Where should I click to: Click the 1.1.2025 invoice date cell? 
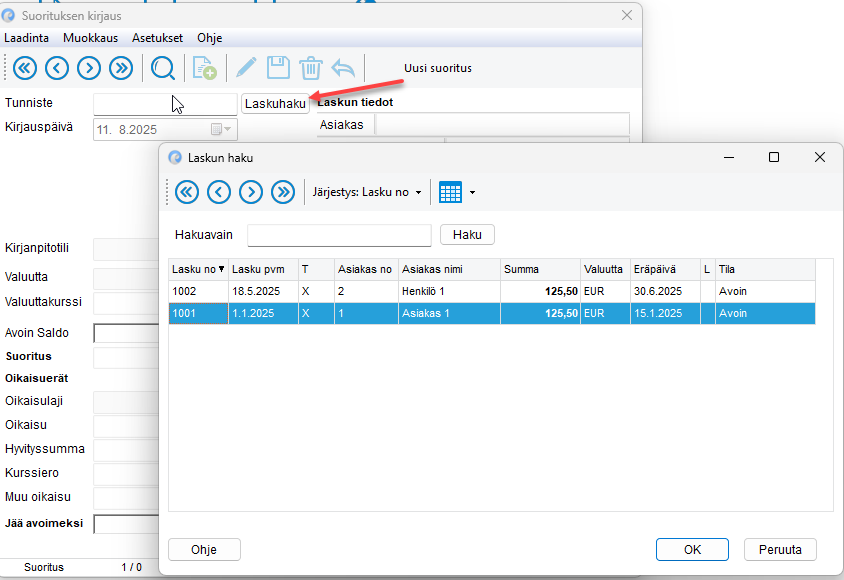coord(263,313)
